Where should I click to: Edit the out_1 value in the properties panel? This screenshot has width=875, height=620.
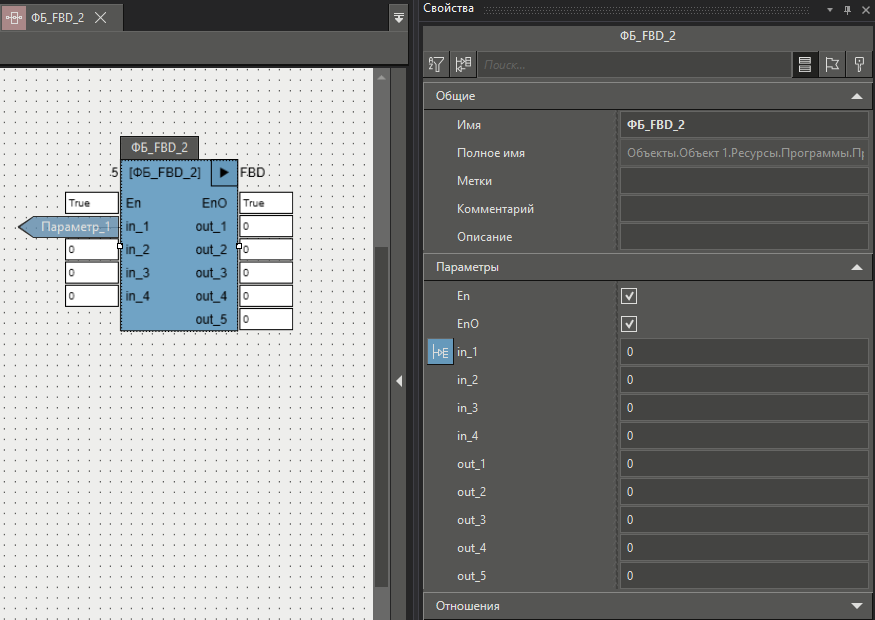[x=744, y=464]
